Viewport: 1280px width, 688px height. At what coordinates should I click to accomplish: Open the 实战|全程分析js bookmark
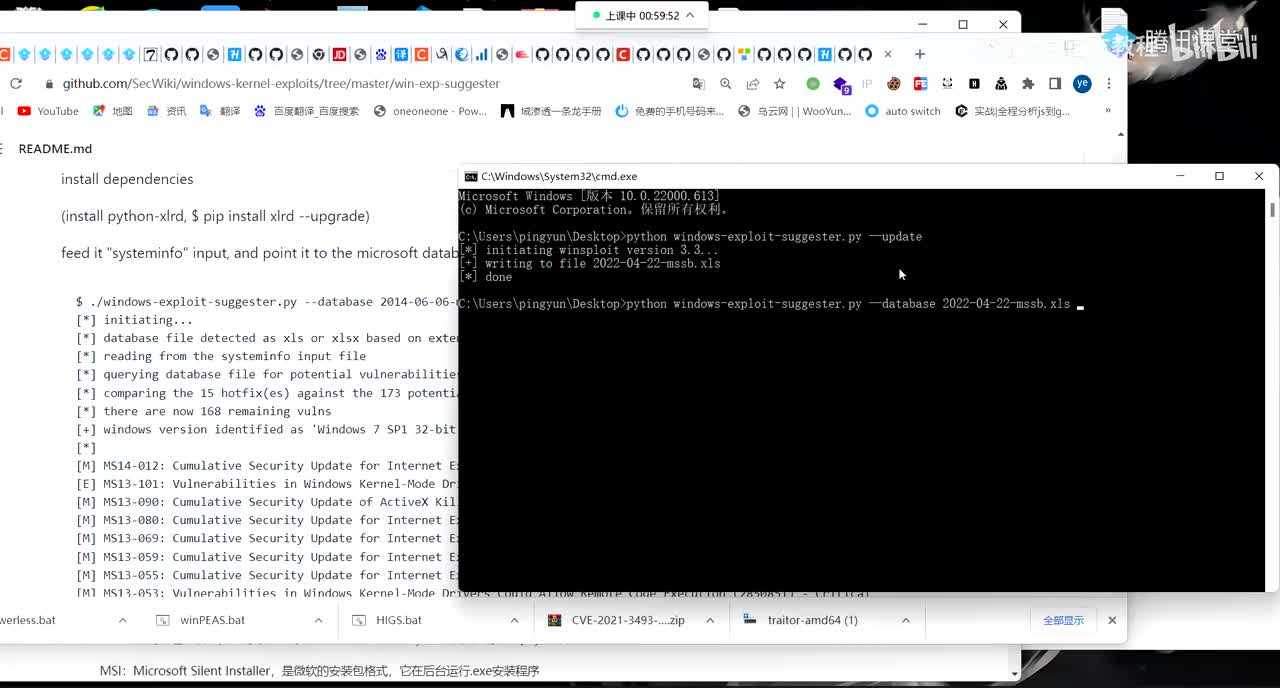[1012, 111]
